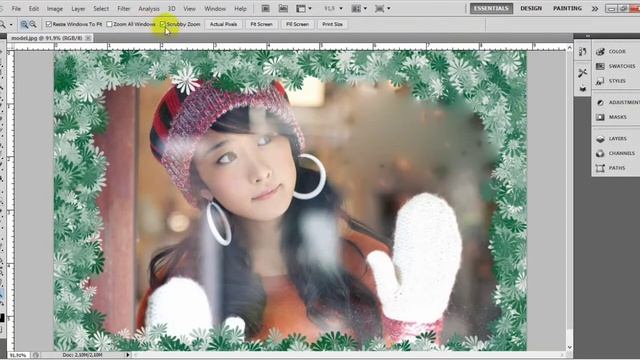Open the View Extras icon menu
Screen dimensions: 640x360
[x=301, y=8]
